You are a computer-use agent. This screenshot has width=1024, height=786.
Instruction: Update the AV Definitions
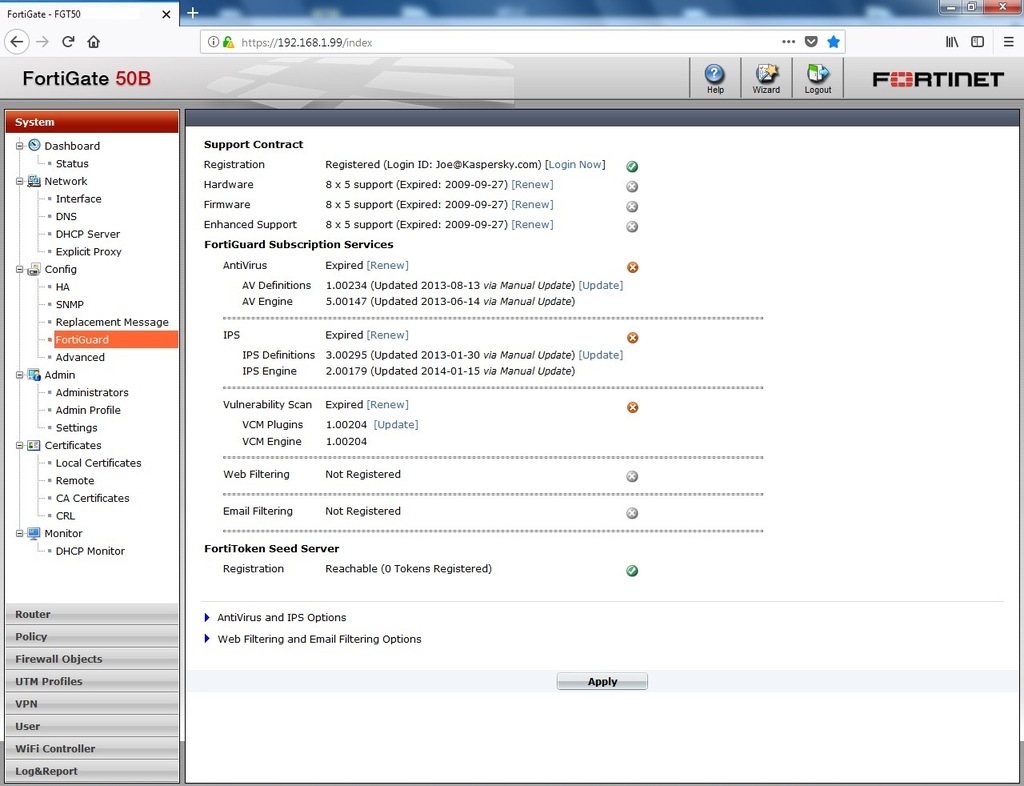(601, 285)
